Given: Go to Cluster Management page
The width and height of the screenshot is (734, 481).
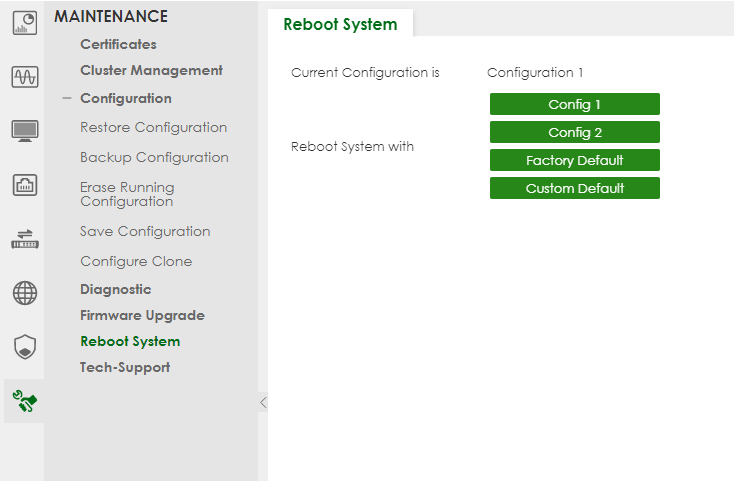Looking at the screenshot, I should click(151, 71).
